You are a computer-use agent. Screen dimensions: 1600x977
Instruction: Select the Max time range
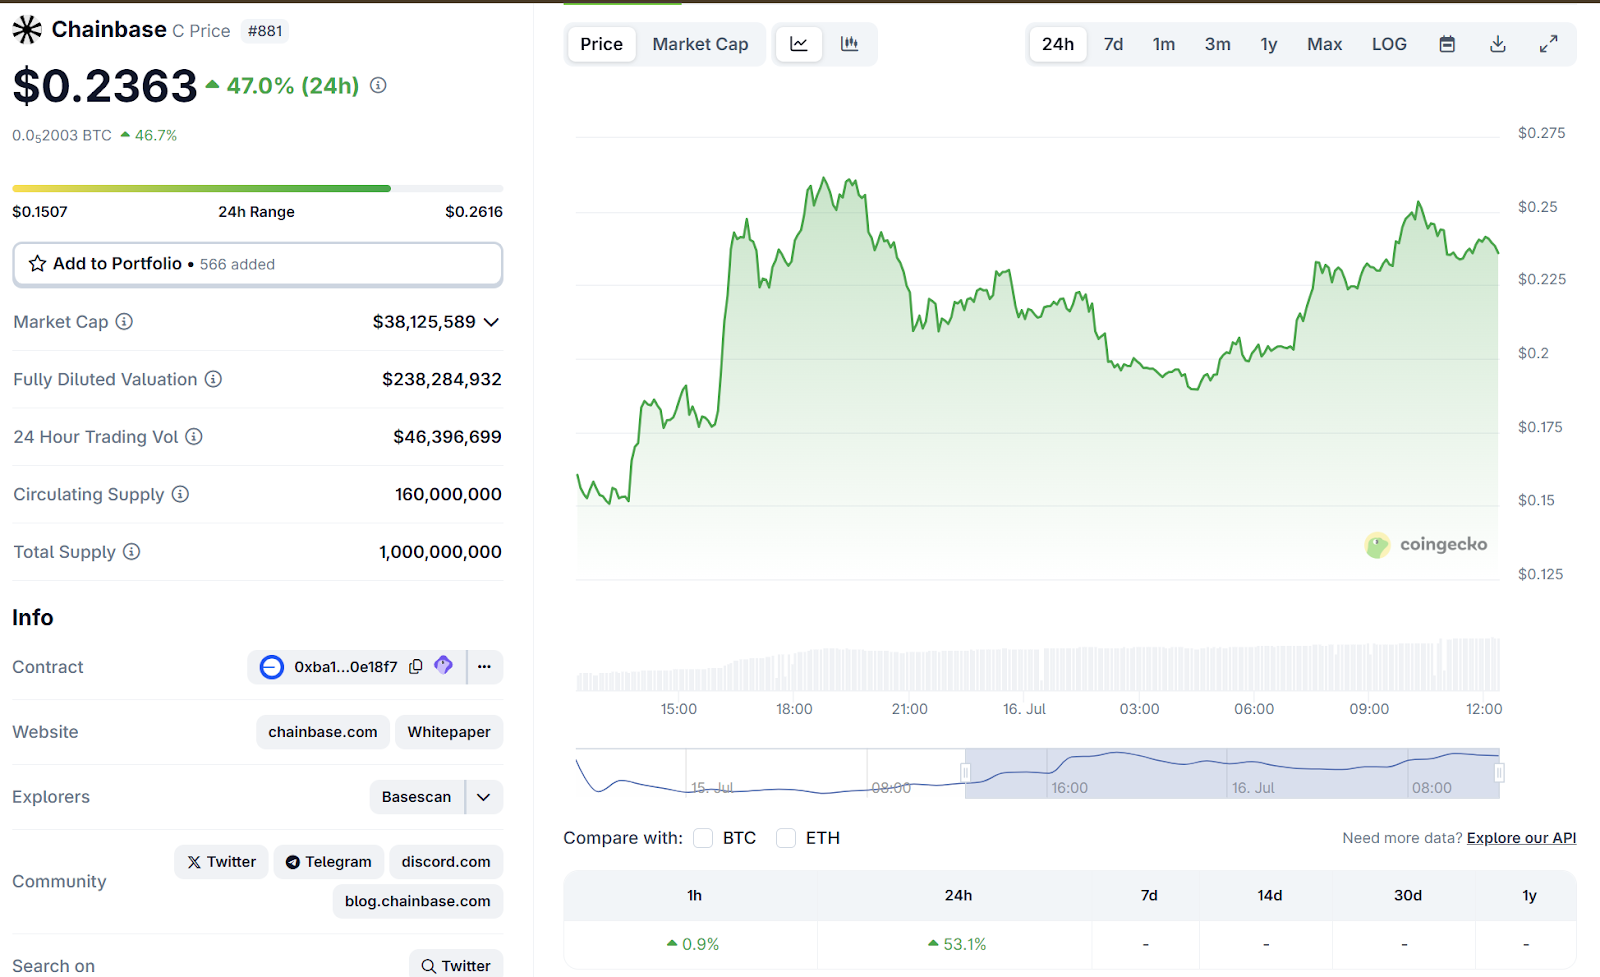(1324, 44)
